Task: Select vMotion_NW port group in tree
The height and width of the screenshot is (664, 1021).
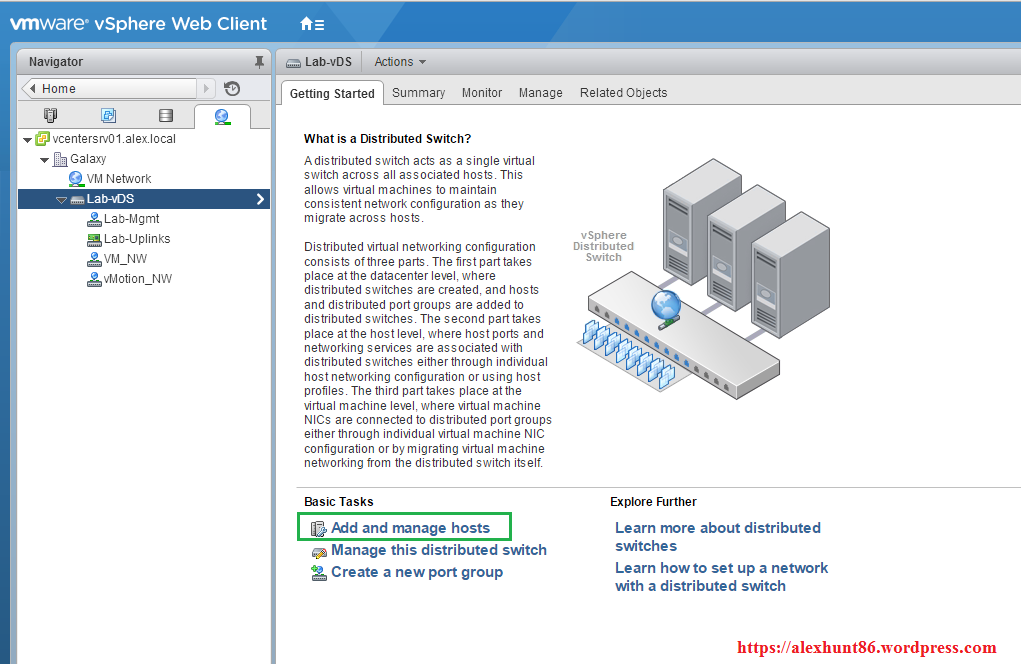Action: pos(137,279)
